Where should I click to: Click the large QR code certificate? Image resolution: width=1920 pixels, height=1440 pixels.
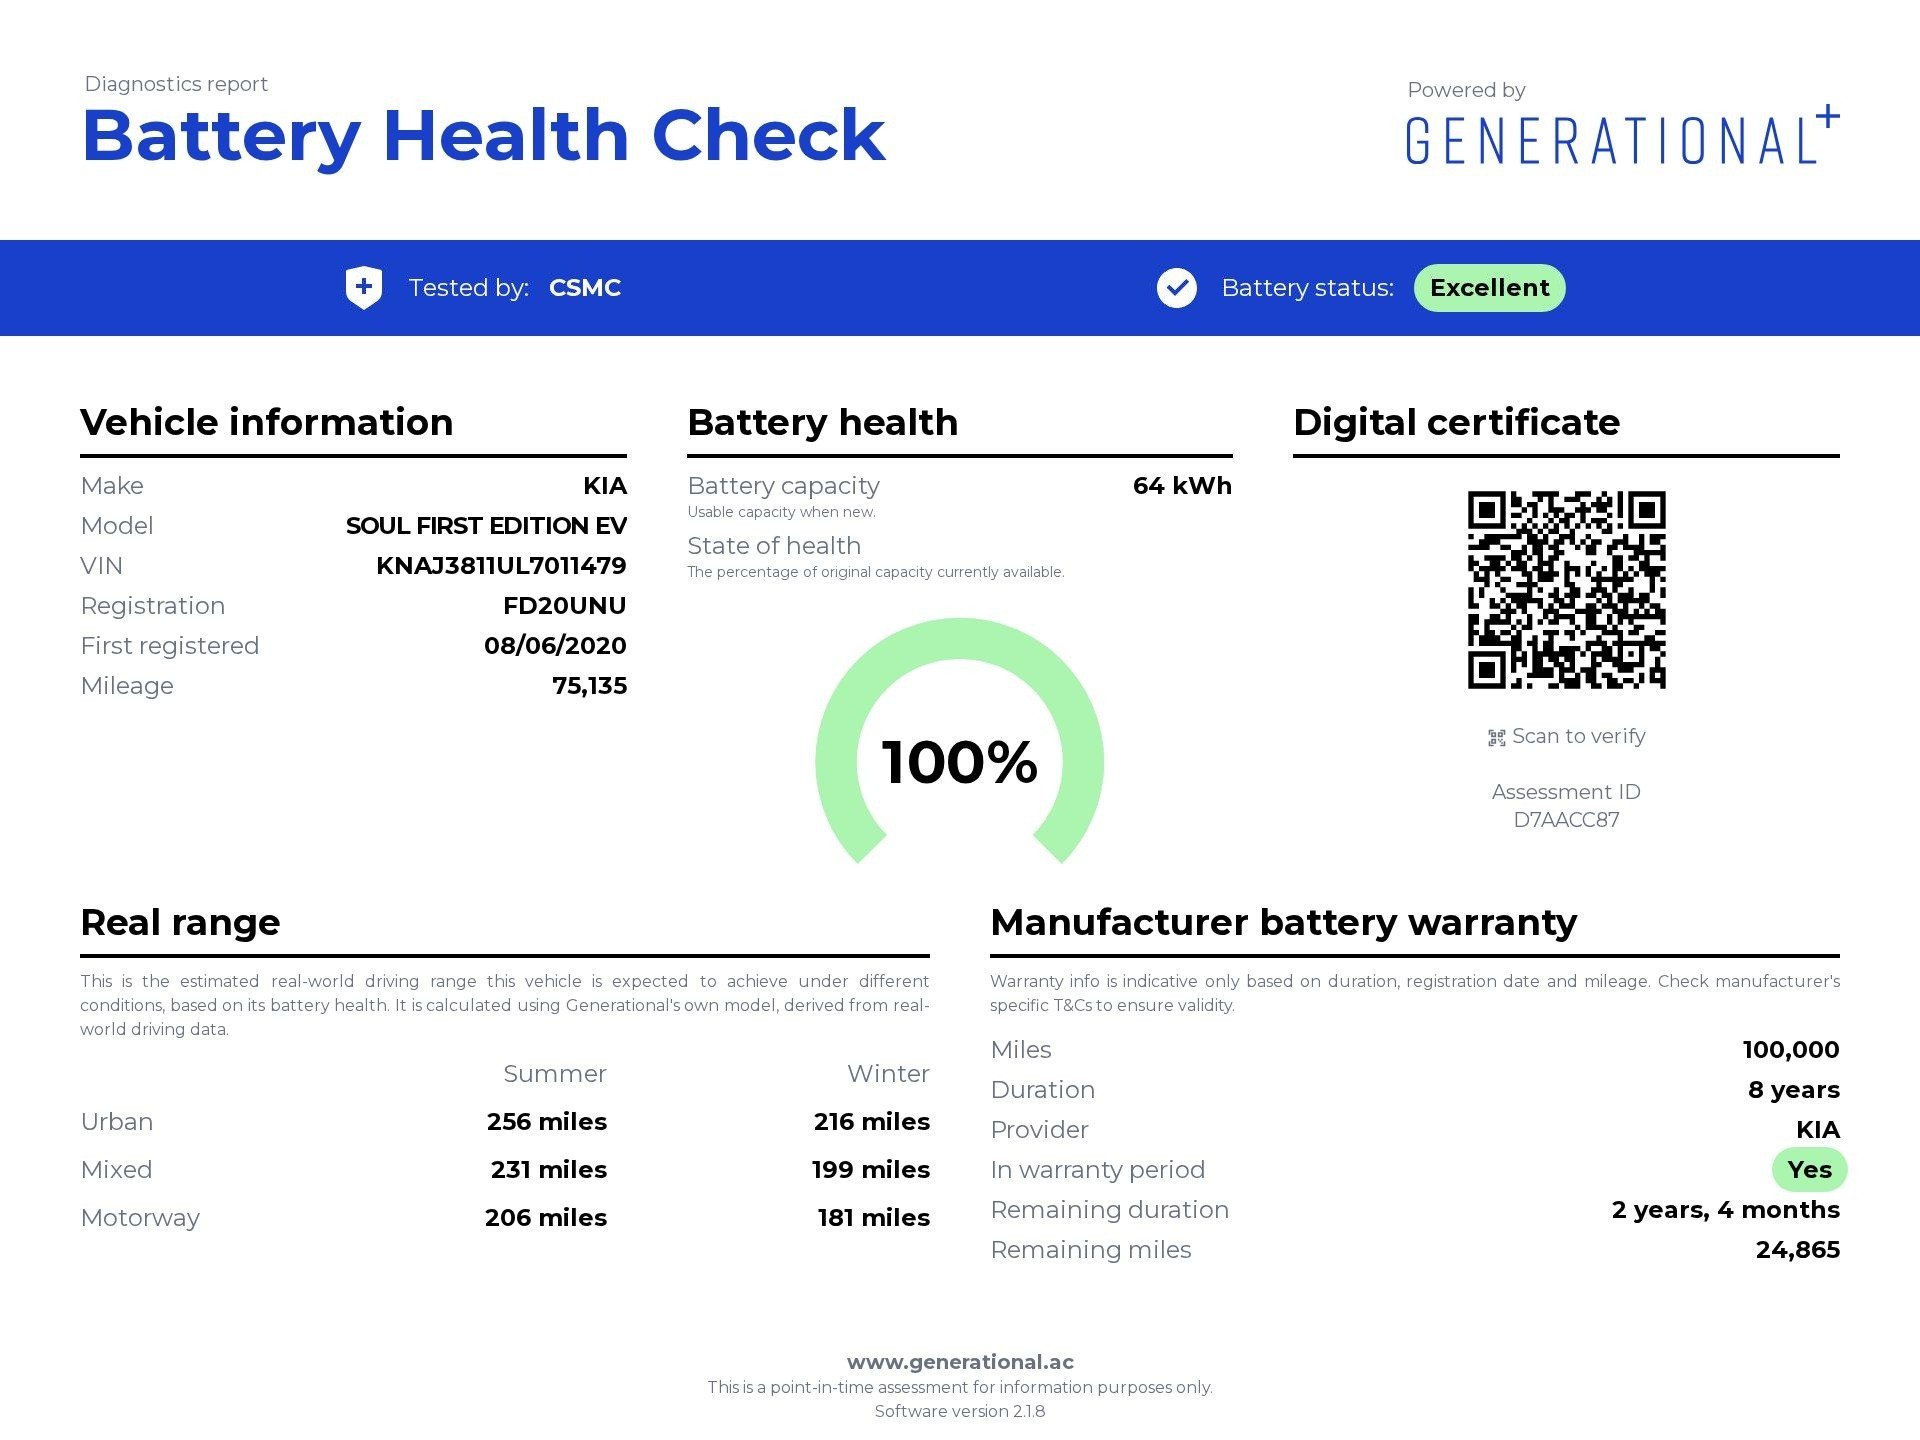(1566, 589)
